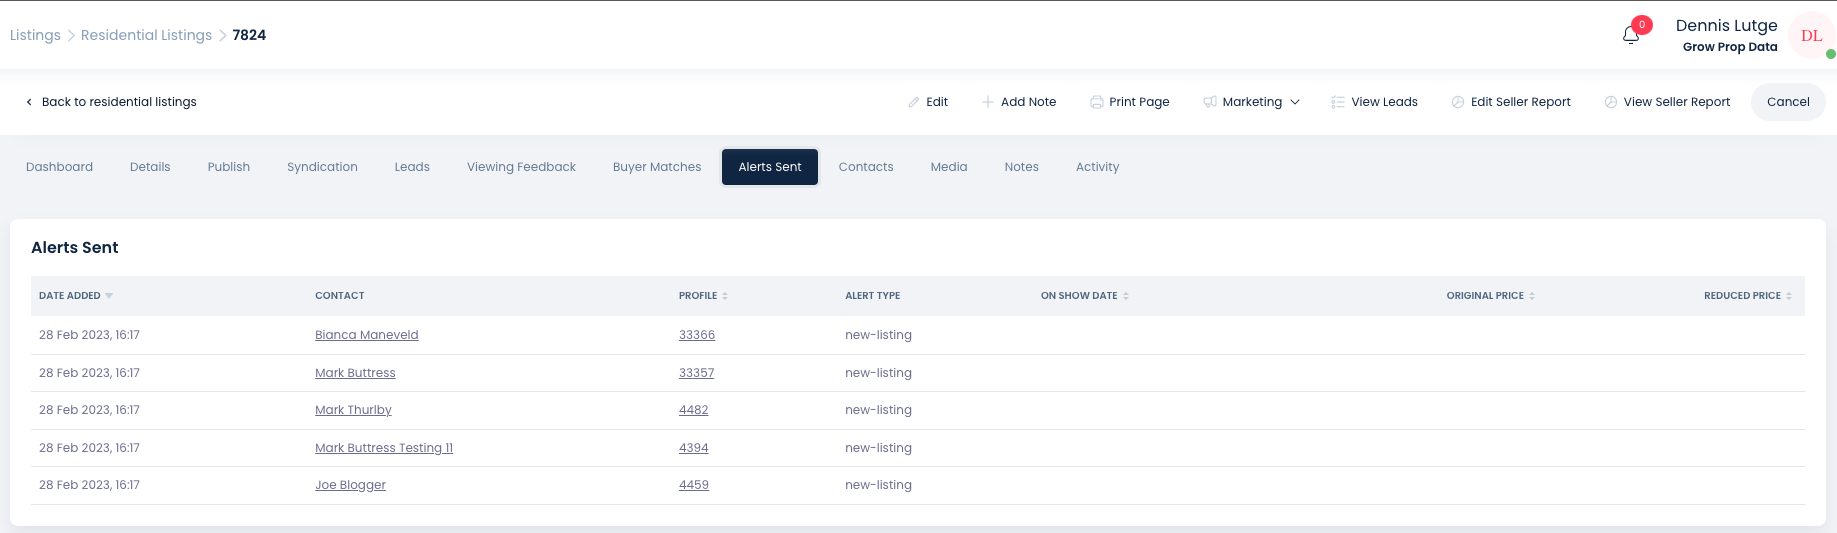Click new-listing in Bianca Maneveld row

(878, 335)
